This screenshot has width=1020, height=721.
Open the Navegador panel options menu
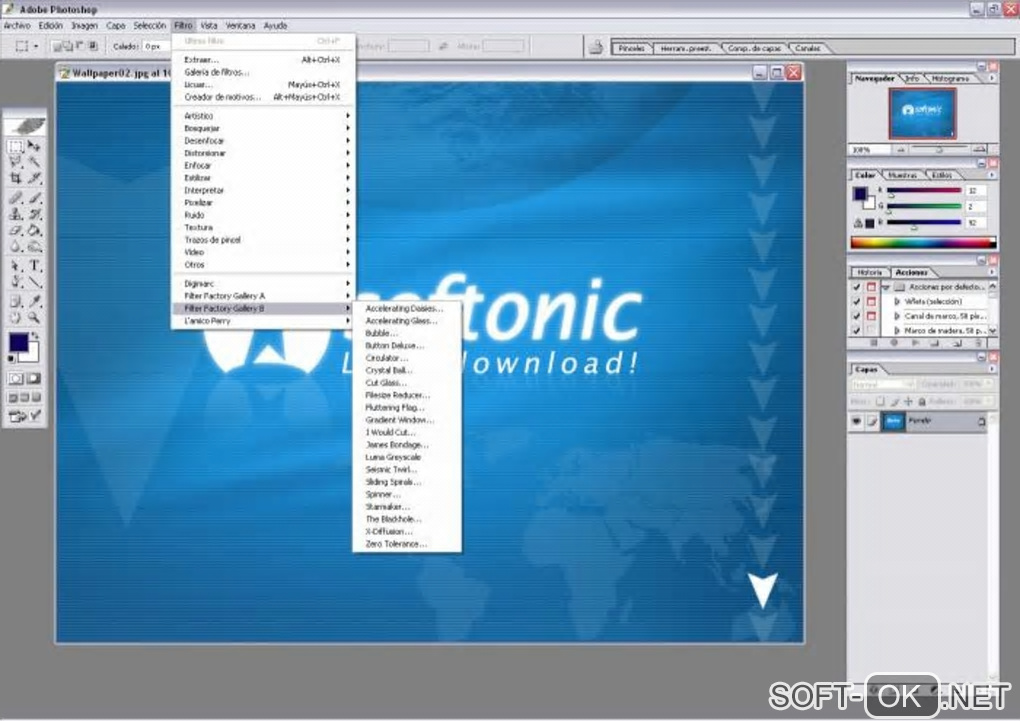tap(991, 78)
